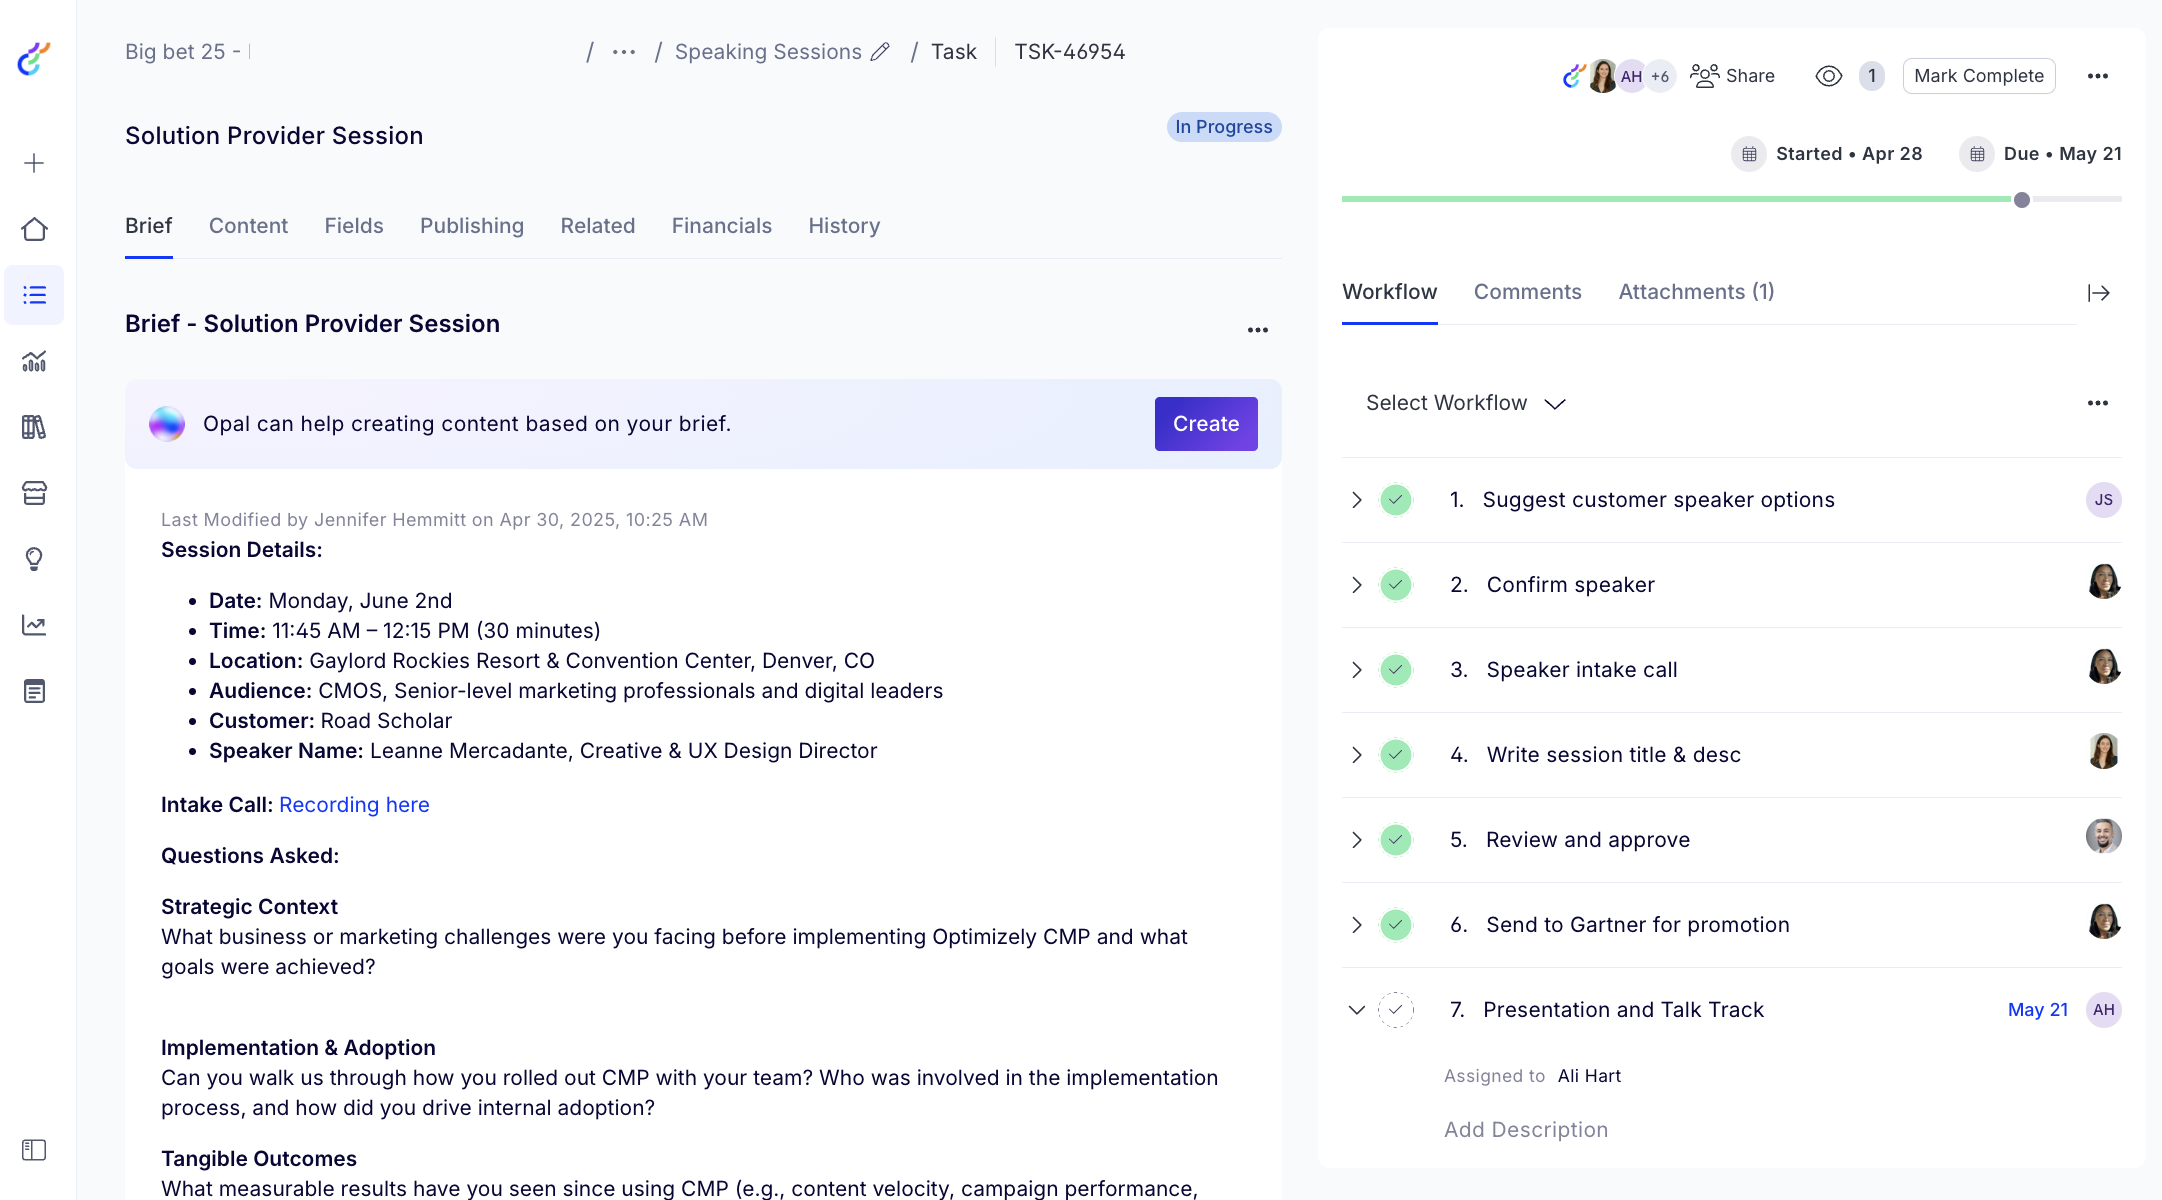Open the Comments tab

pos(1527,292)
